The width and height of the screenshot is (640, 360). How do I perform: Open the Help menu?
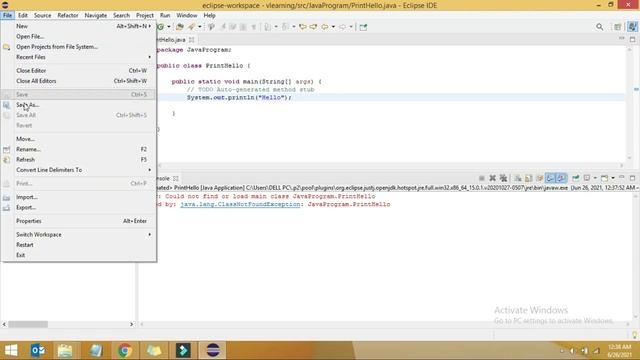pos(209,16)
